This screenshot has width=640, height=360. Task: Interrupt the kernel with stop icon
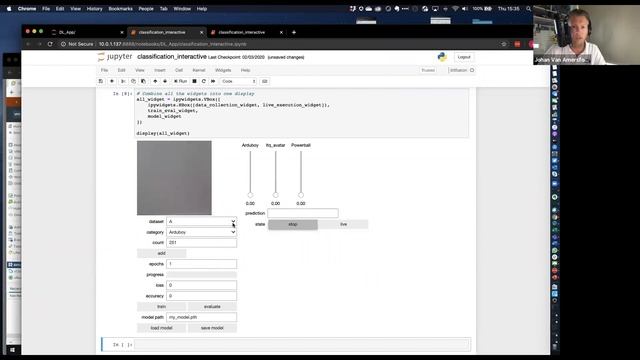194,81
